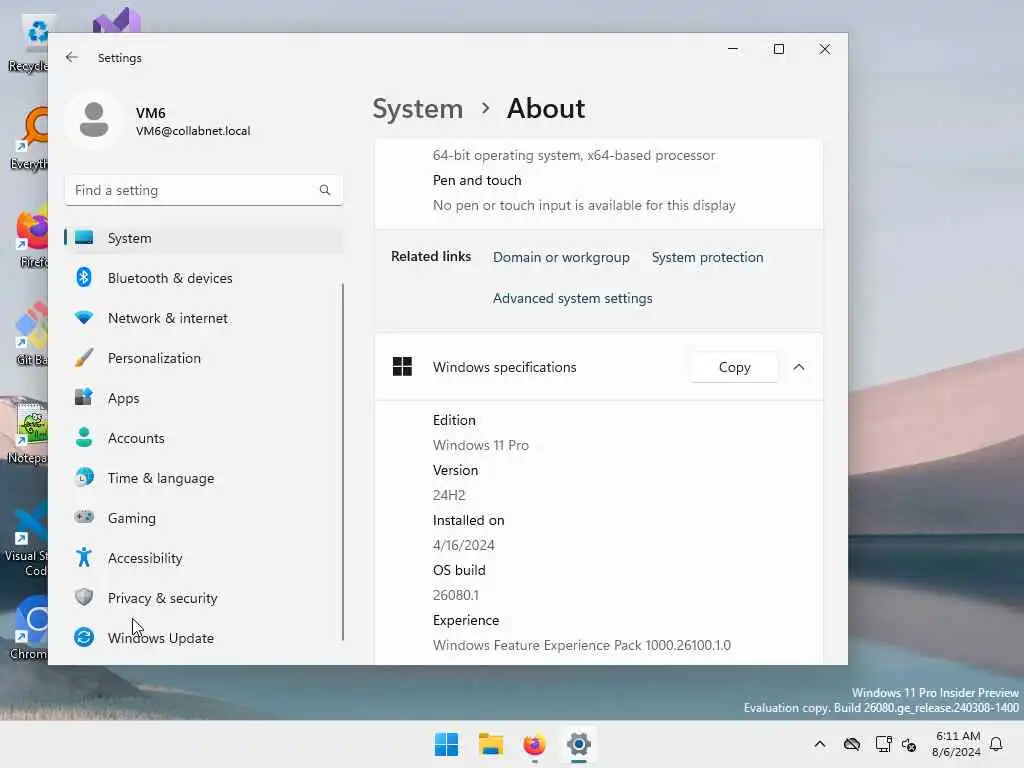Open the Domain or workgroup link

[561, 257]
